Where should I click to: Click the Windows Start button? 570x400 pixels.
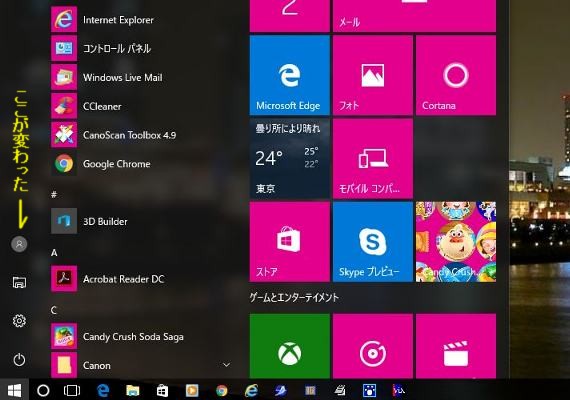click(14, 390)
